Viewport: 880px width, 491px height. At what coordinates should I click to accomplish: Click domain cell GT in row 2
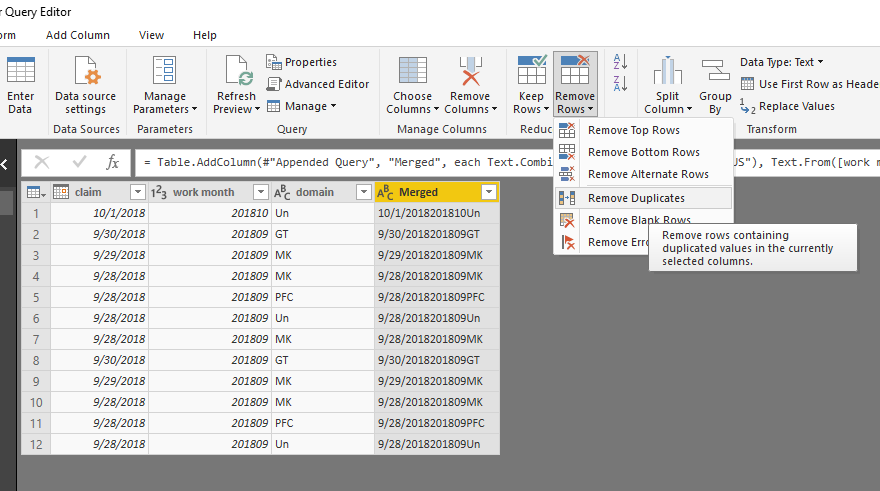[323, 234]
